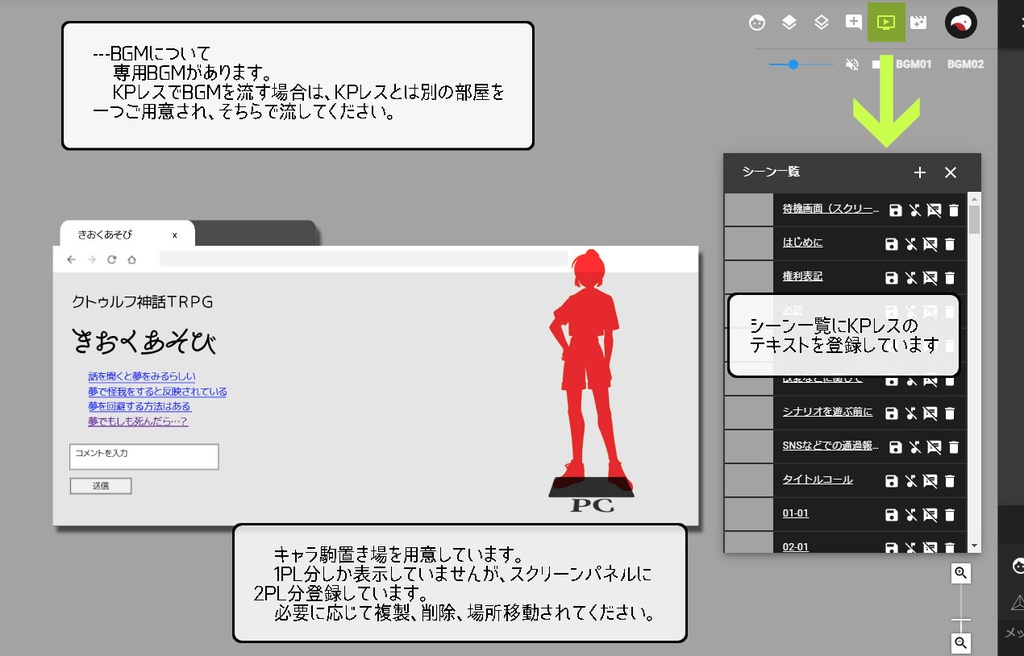The image size is (1024, 656).
Task: Open the effects panel with the clapperboard icon
Action: [918, 21]
